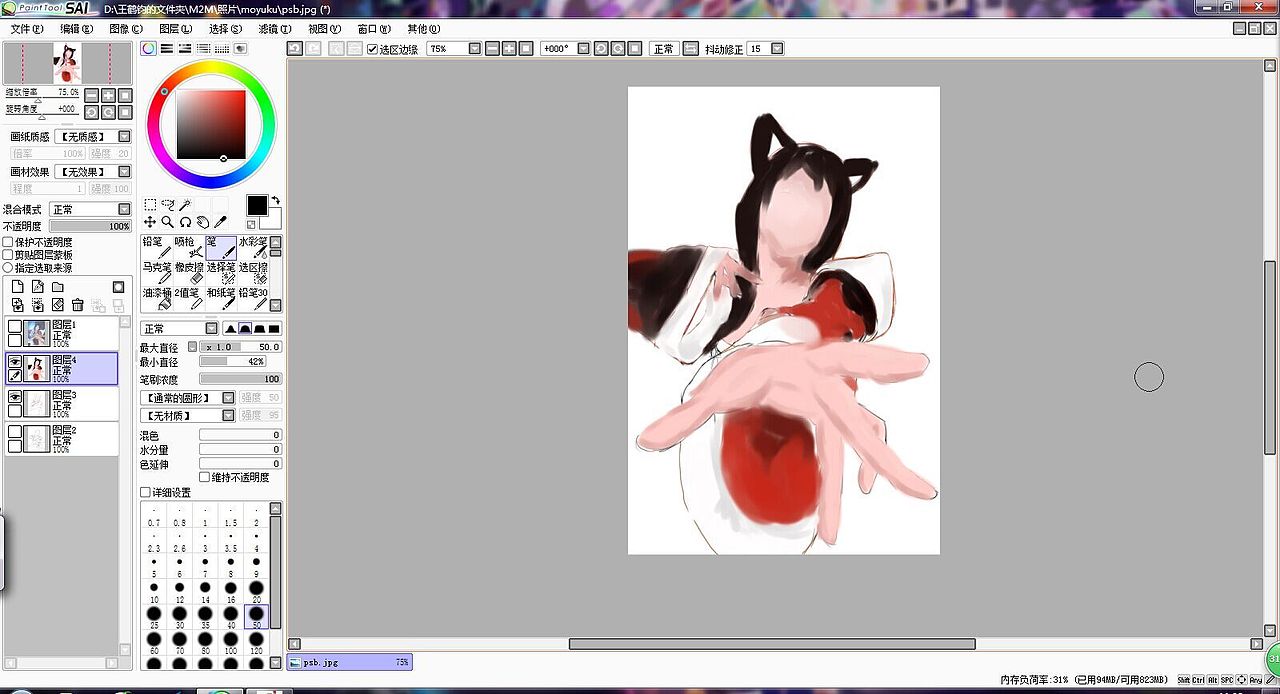Open the 滤镜 Filter menu
This screenshot has height=694, width=1280.
274,29
